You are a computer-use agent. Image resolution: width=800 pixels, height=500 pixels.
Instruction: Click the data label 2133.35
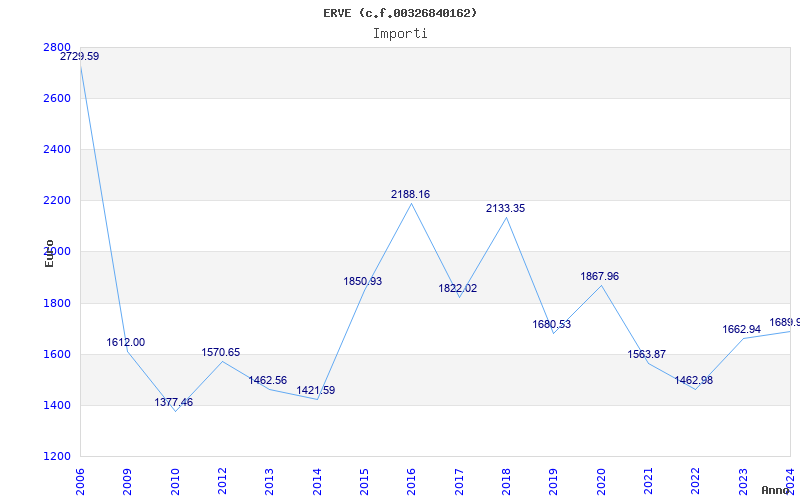click(506, 208)
